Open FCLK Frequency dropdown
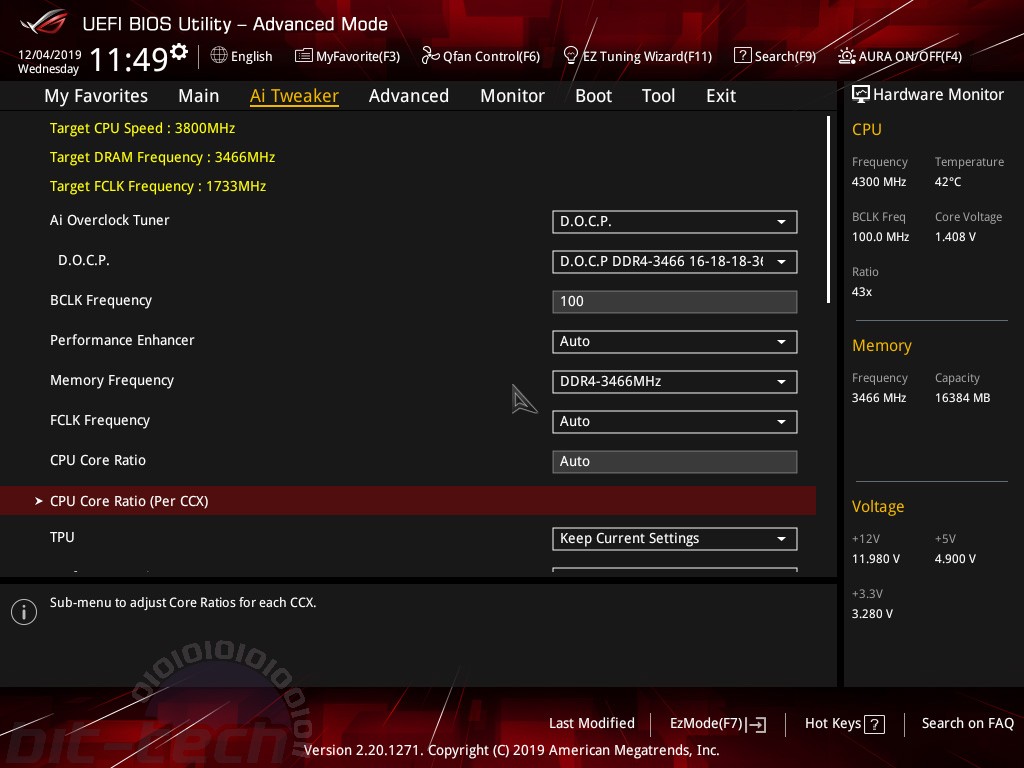This screenshot has width=1024, height=768. pos(675,422)
